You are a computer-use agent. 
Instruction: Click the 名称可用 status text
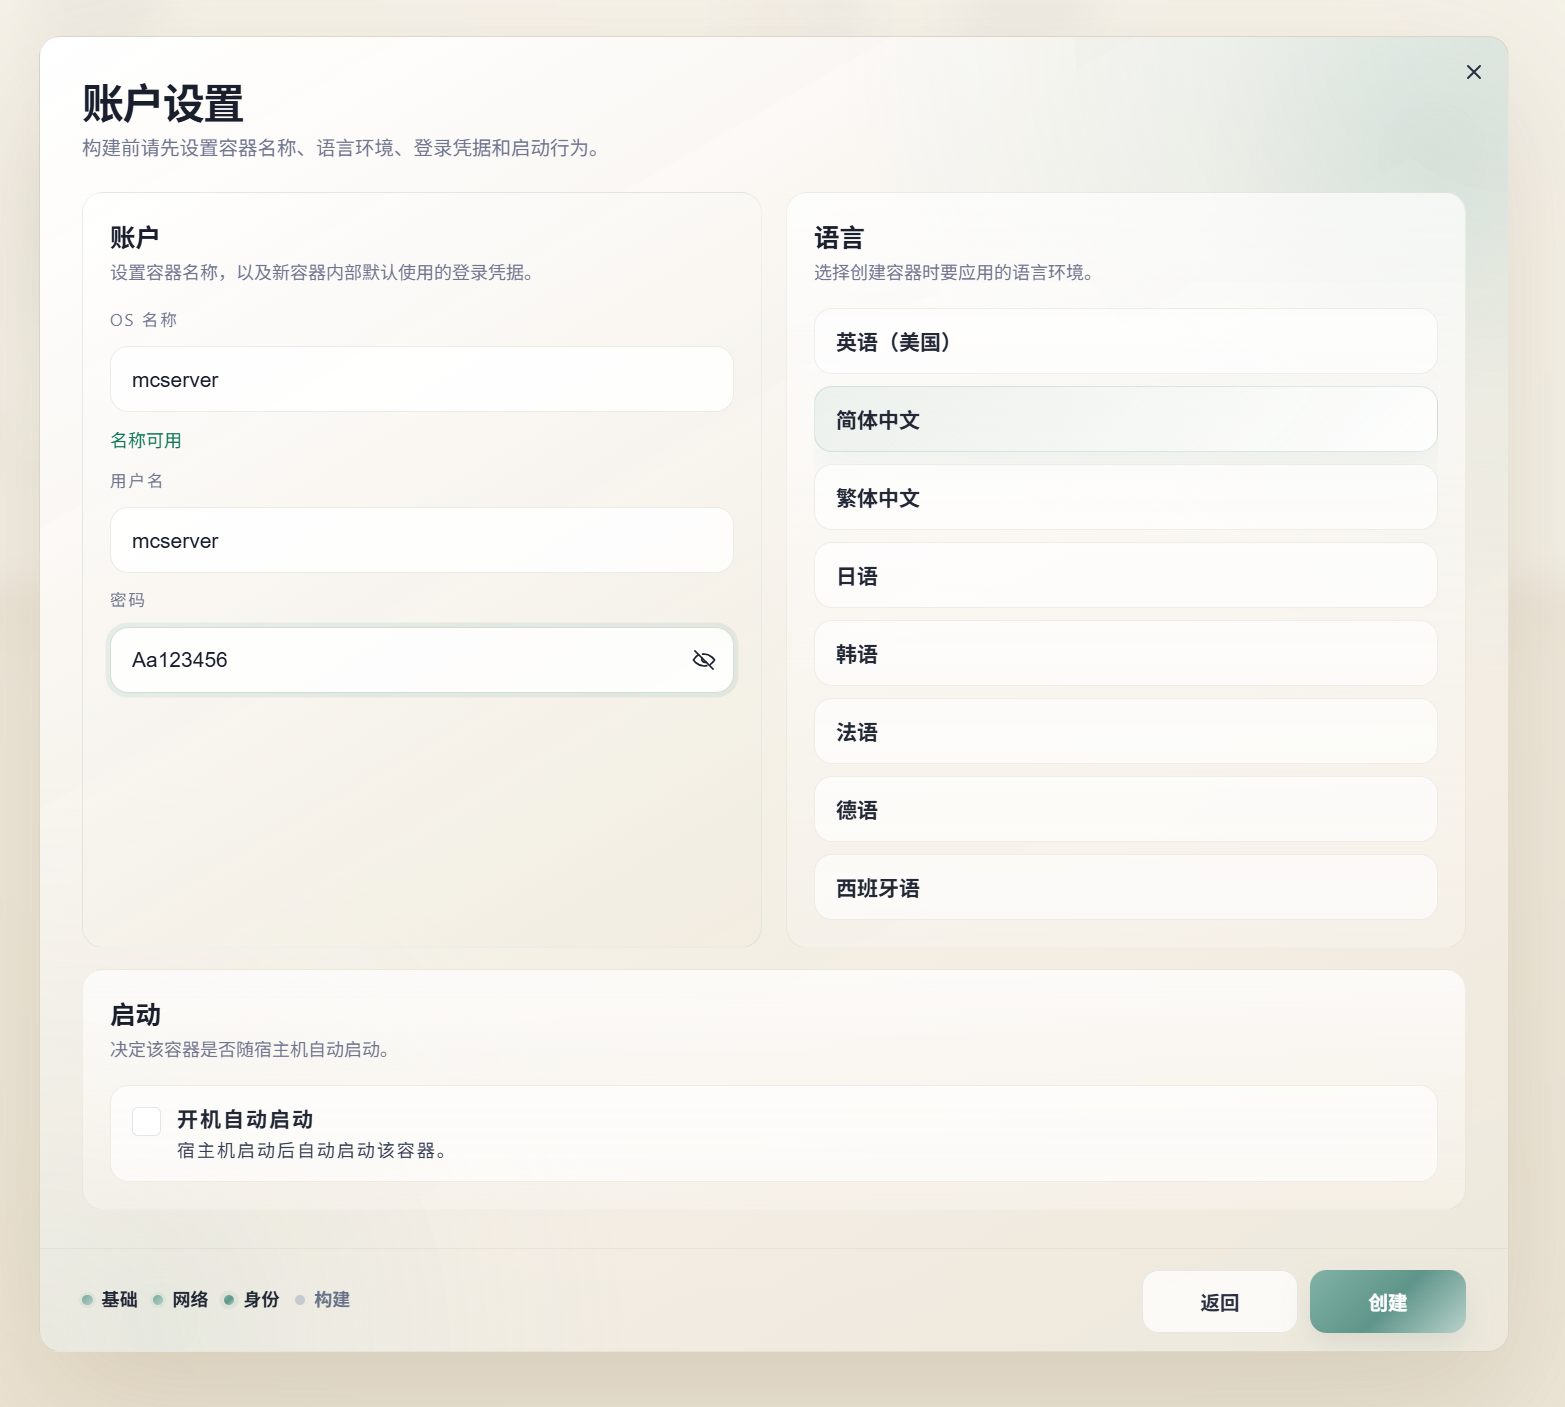tap(146, 441)
